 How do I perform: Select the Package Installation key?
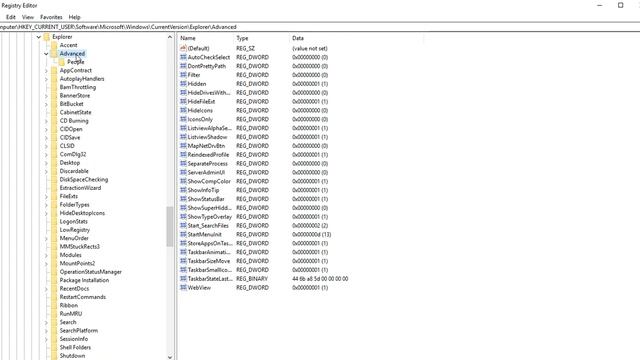coord(84,280)
